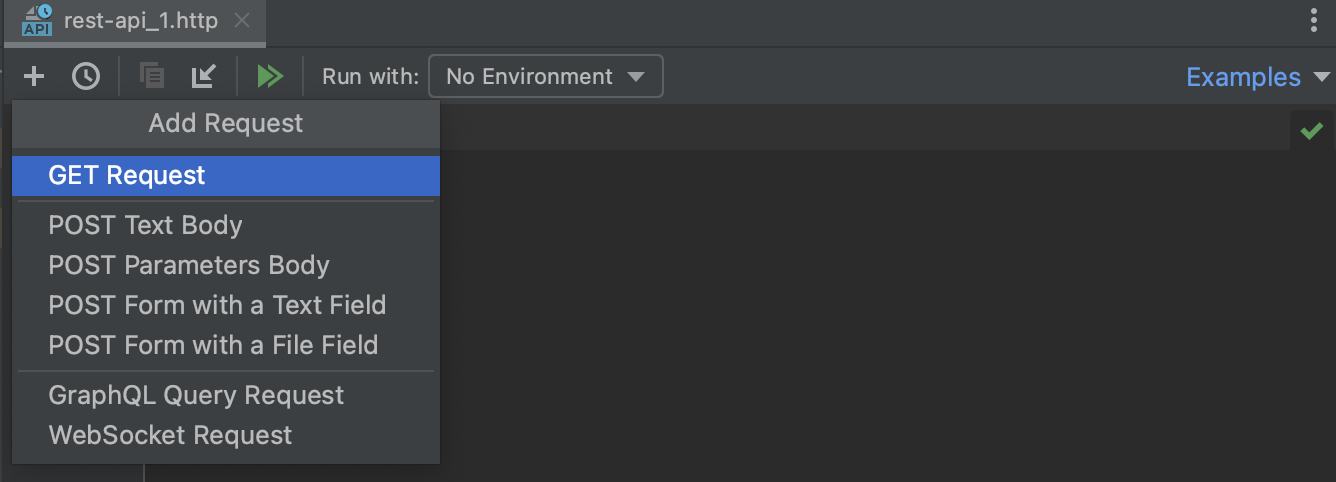Run all requests with green arrows
The height and width of the screenshot is (482, 1336).
point(270,76)
